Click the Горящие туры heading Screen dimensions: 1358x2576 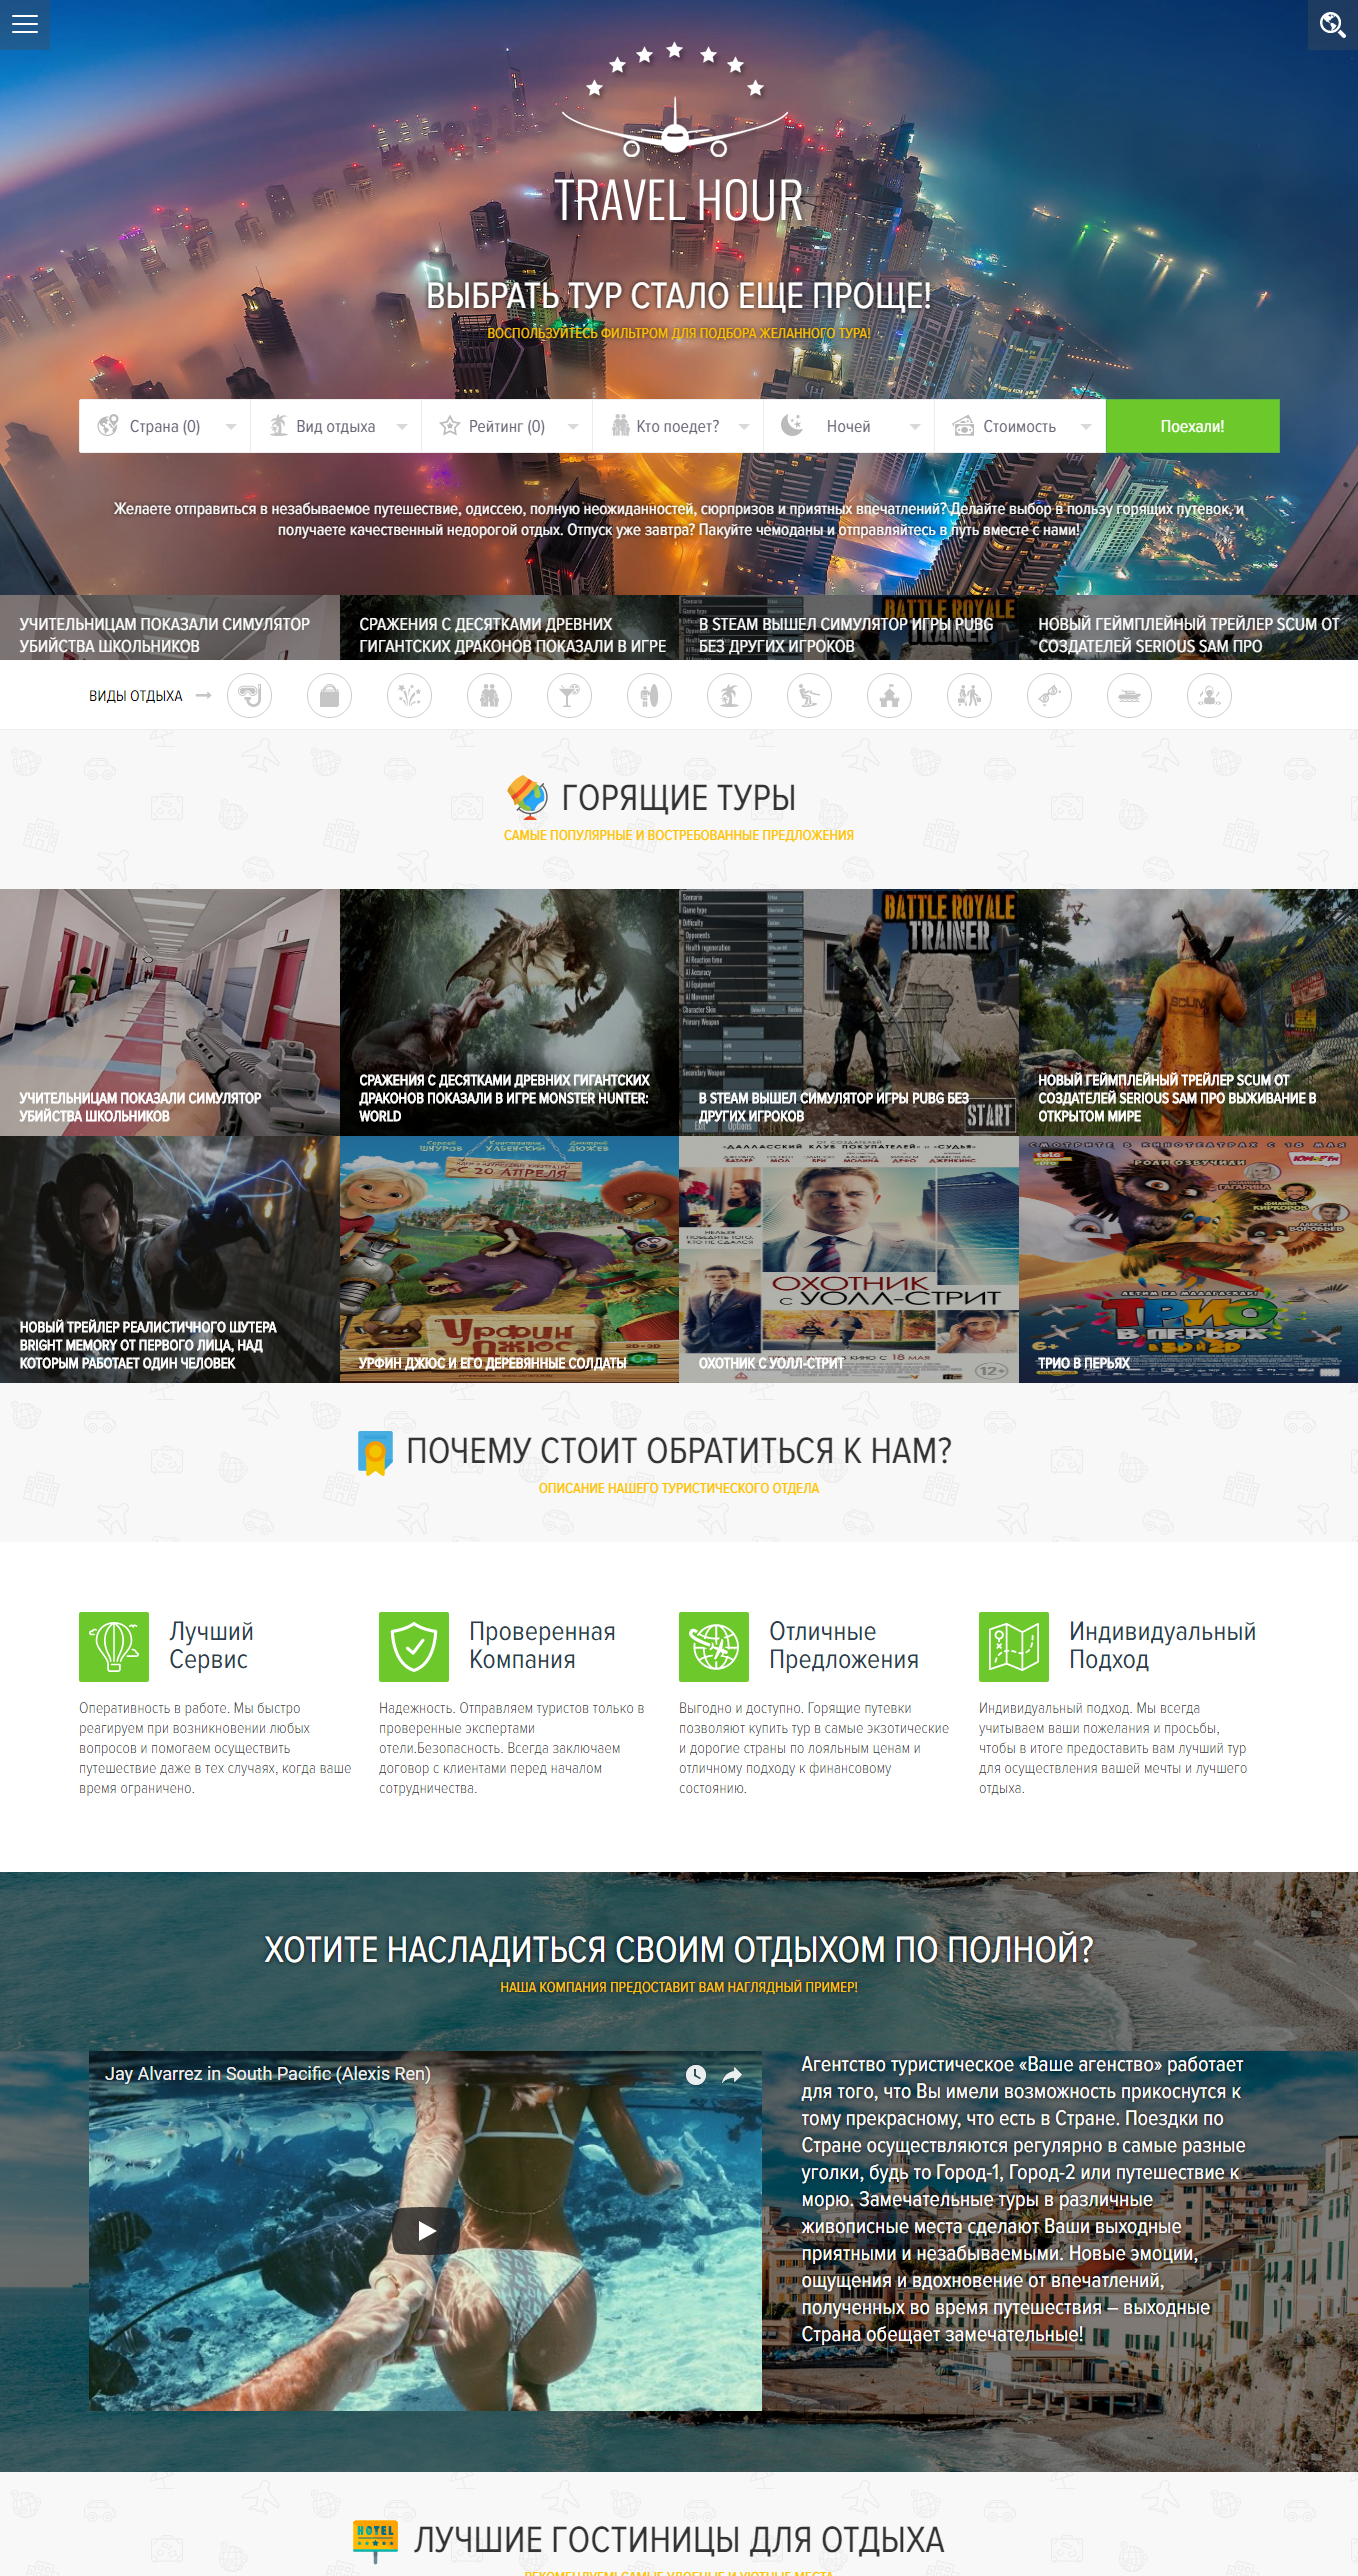678,798
